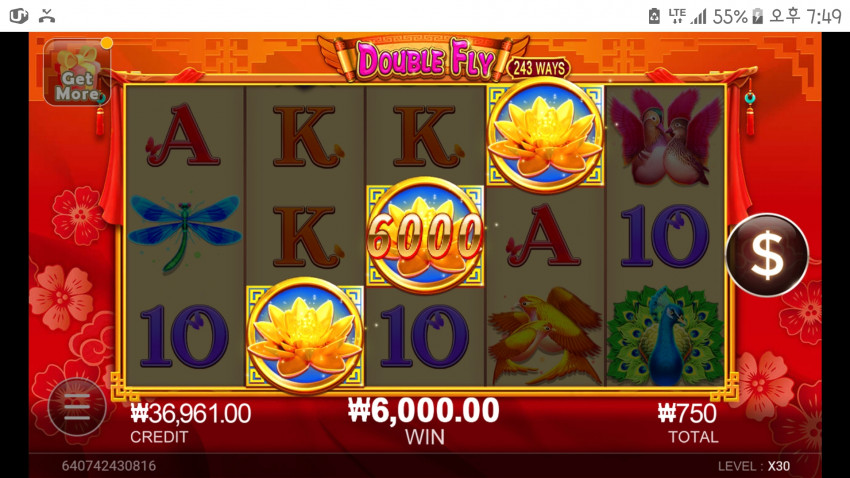Click the 243 WAYS badge
The height and width of the screenshot is (478, 850).
click(x=538, y=68)
